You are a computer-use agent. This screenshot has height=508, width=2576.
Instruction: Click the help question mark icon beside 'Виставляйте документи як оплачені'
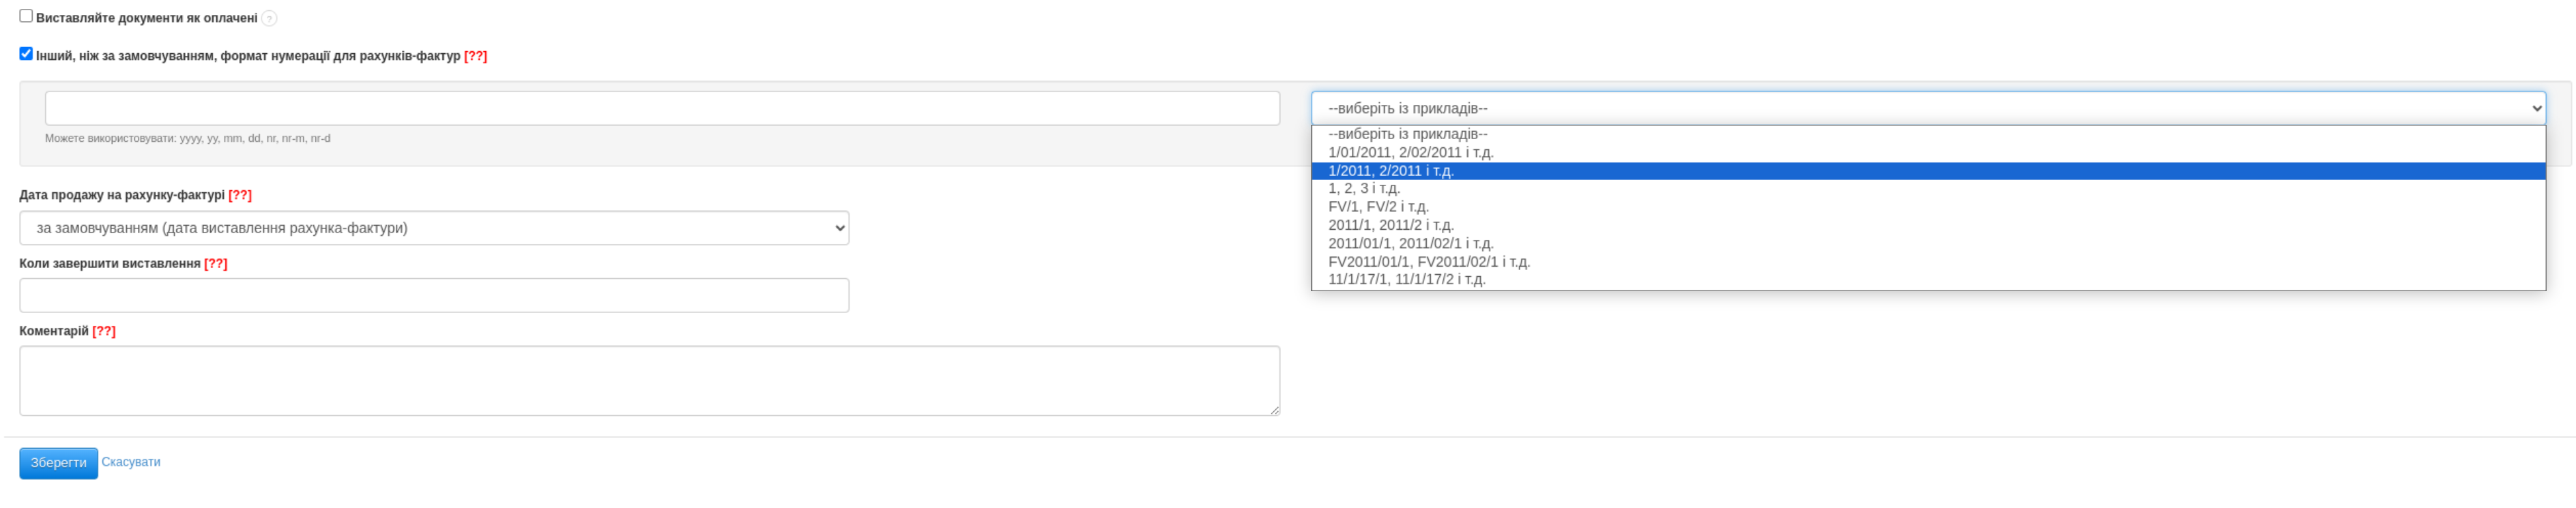coord(269,19)
